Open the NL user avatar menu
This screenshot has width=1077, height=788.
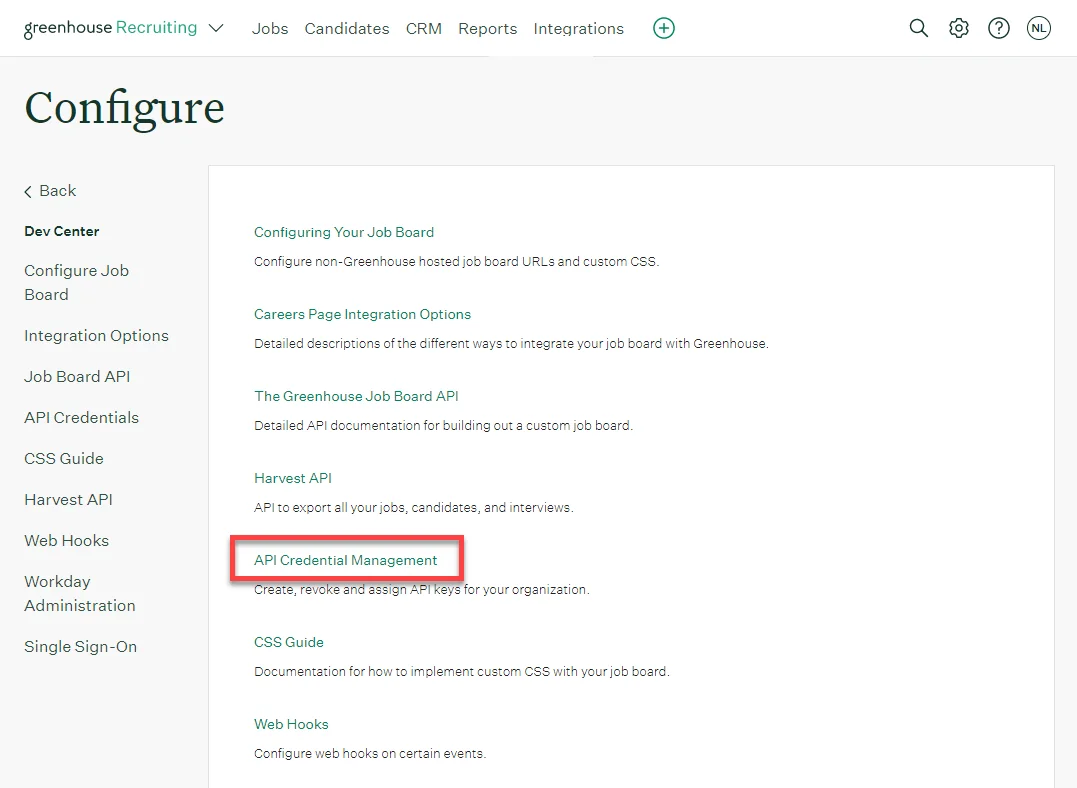point(1039,28)
